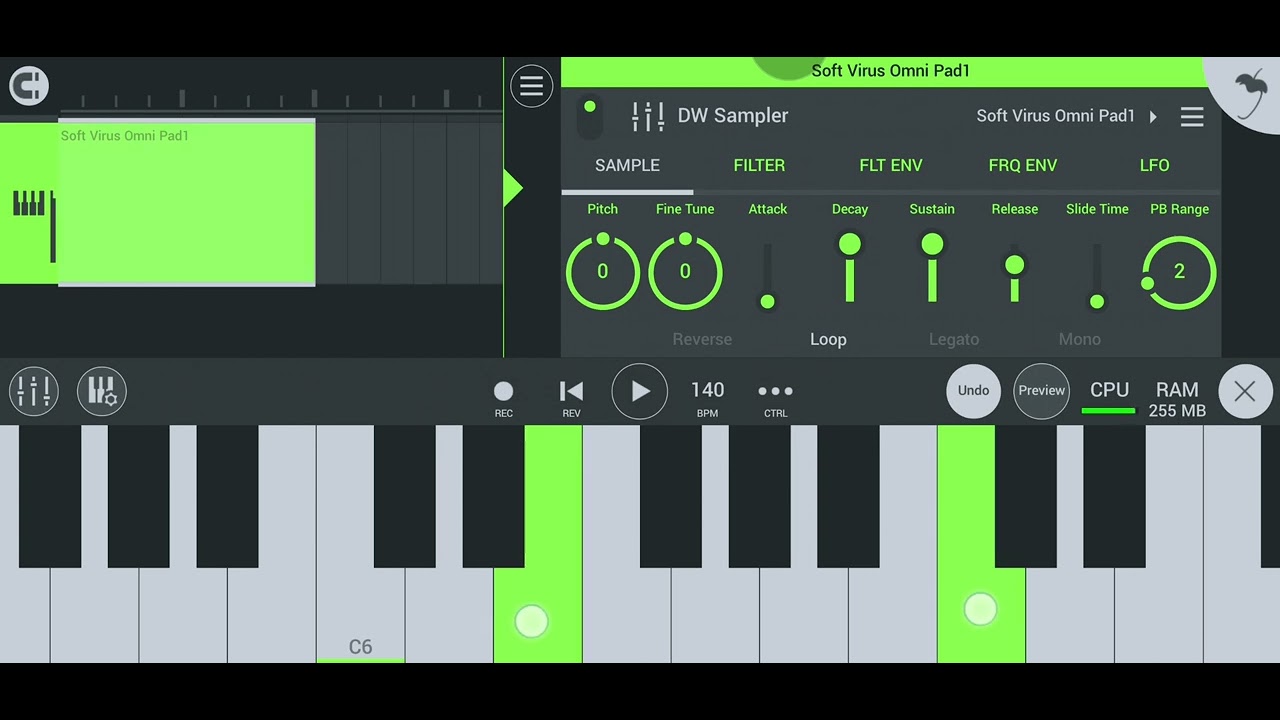Image resolution: width=1280 pixels, height=720 pixels.
Task: Click the Undo button
Action: 973,391
